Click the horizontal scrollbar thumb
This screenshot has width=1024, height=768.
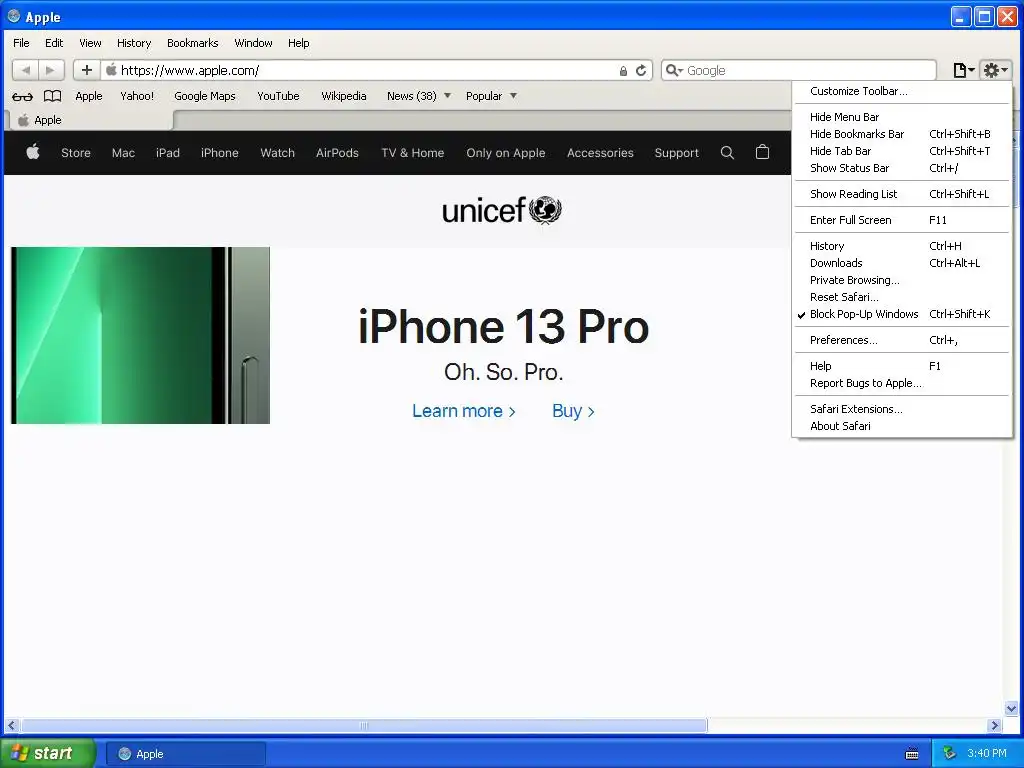point(364,726)
